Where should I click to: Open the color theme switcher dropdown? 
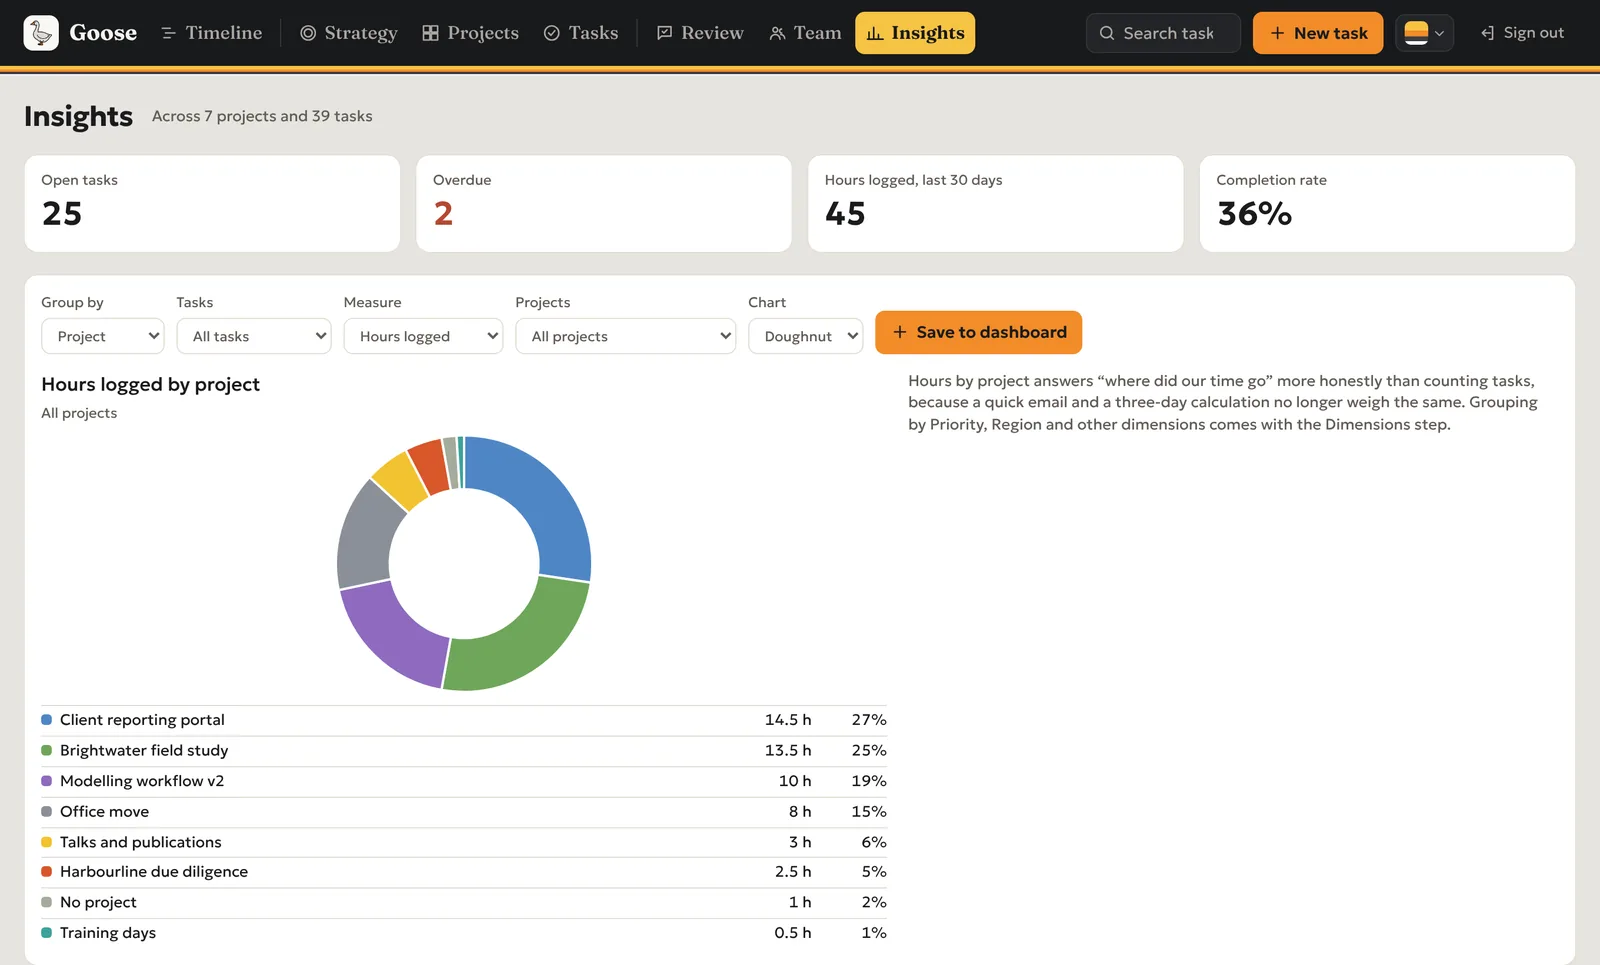coord(1424,33)
